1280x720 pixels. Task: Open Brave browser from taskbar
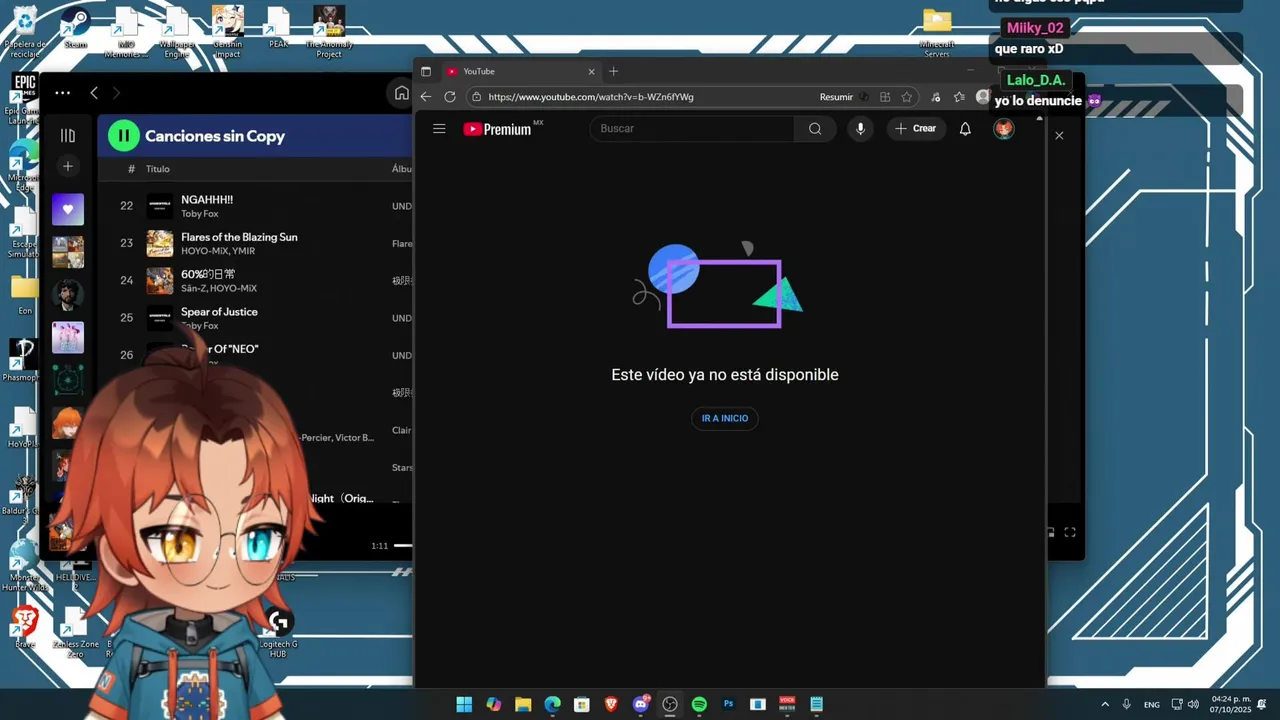pyautogui.click(x=611, y=704)
